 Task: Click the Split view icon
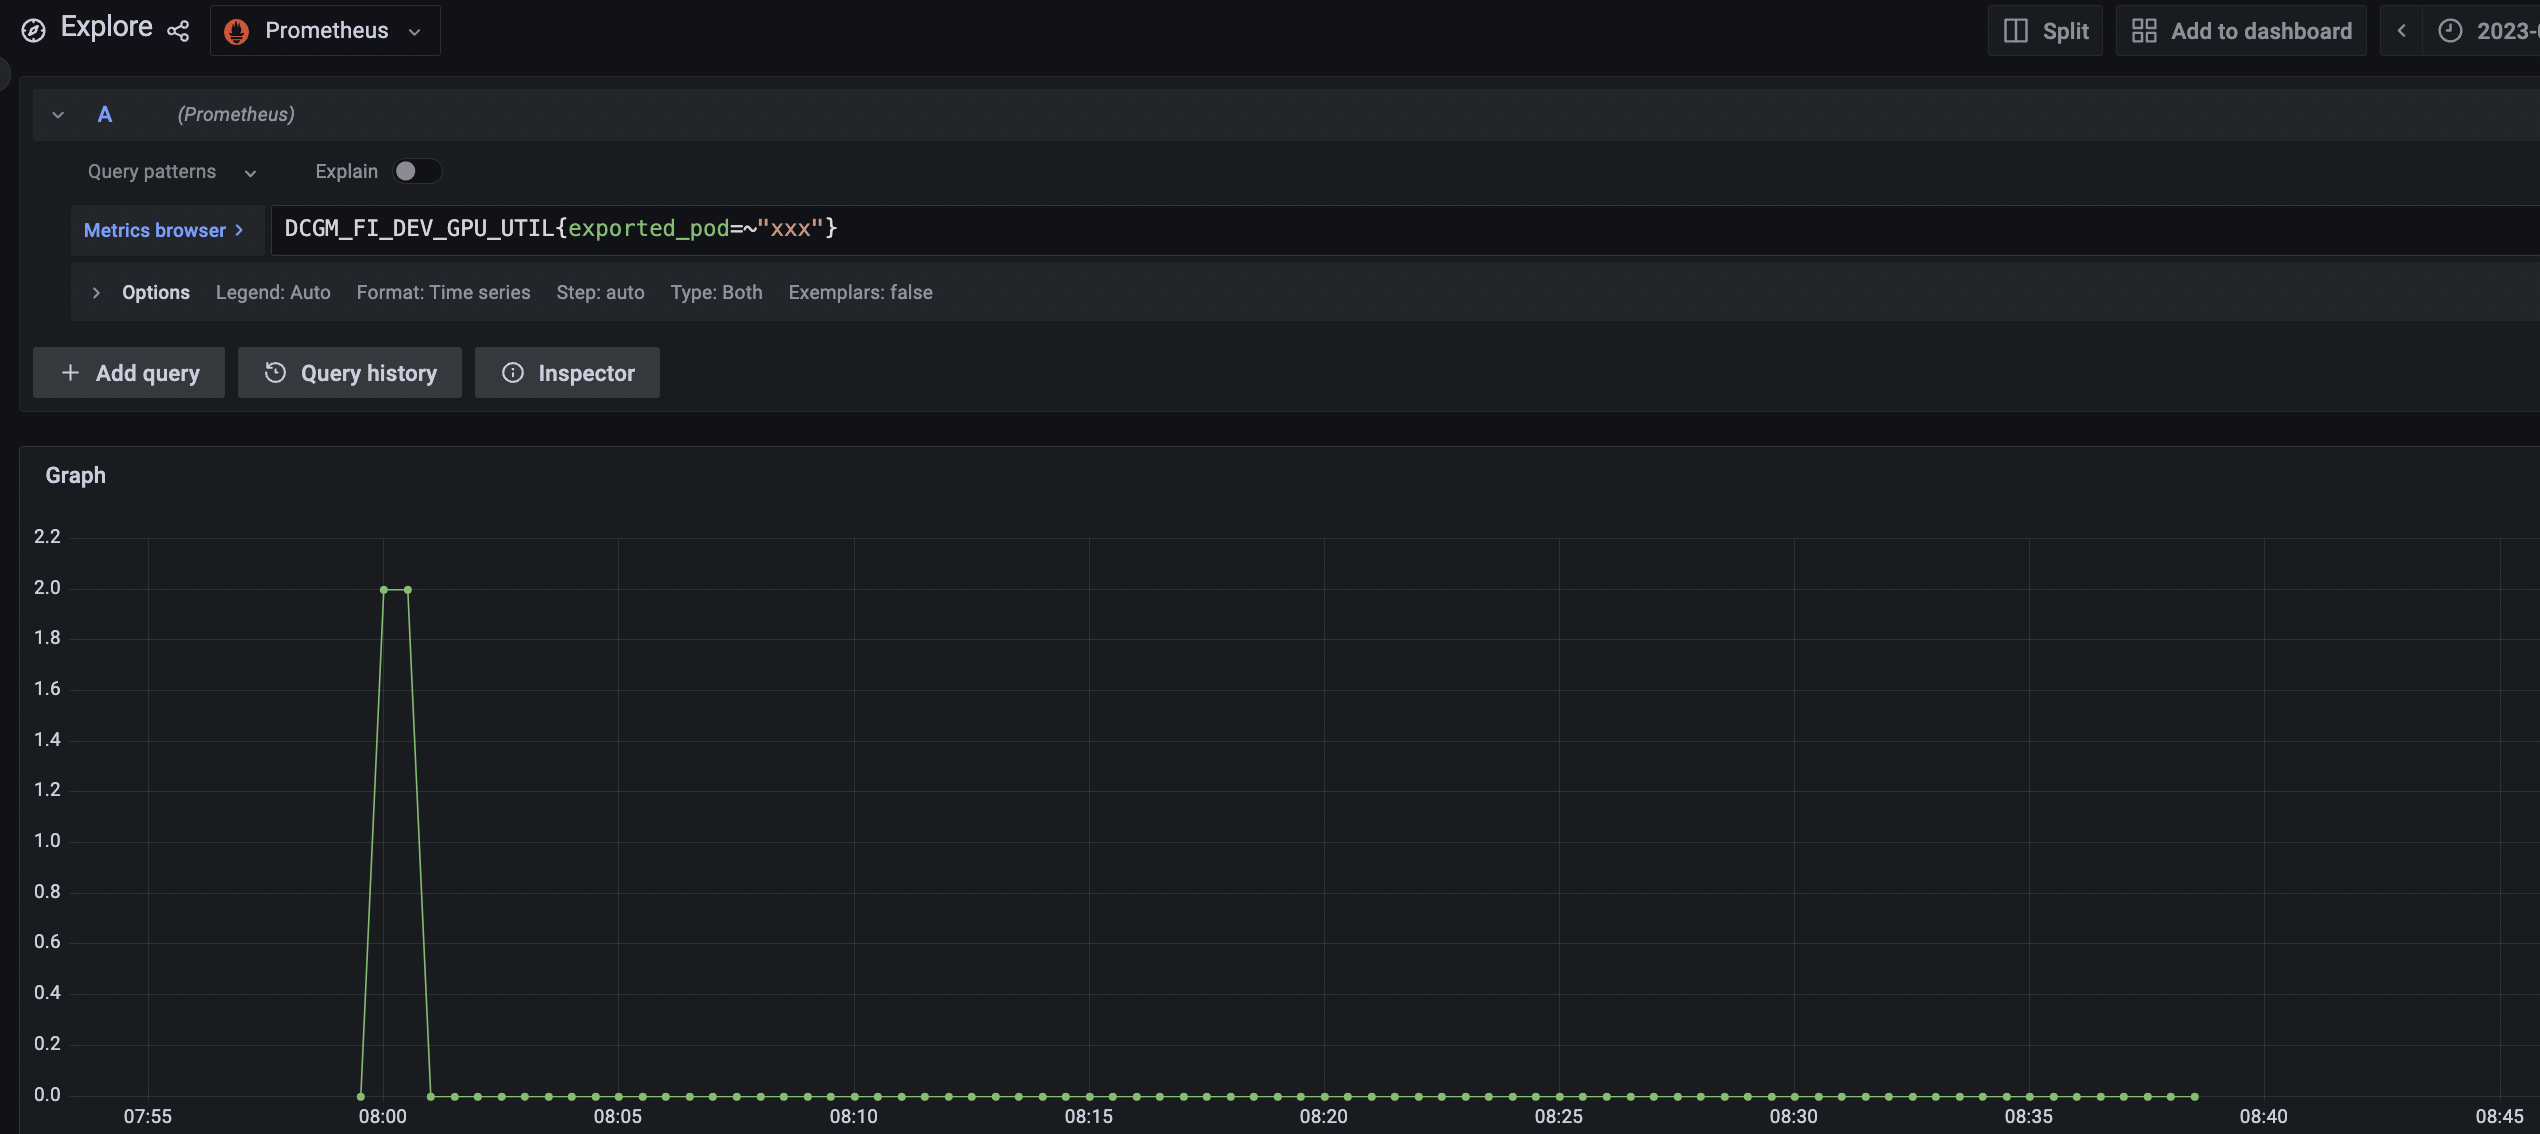click(2016, 30)
